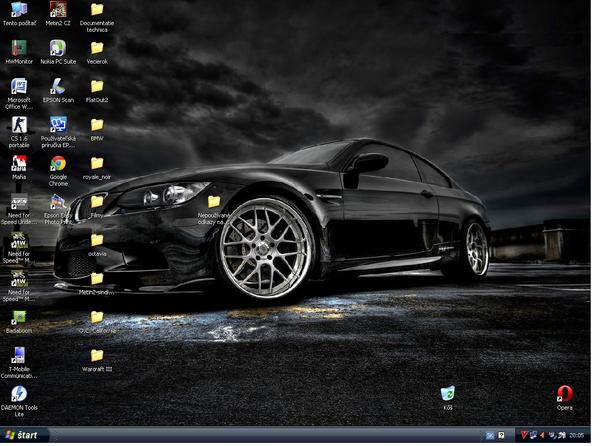The height and width of the screenshot is (446, 600).
Task: Open the Documentatie technica folder
Action: (x=97, y=9)
